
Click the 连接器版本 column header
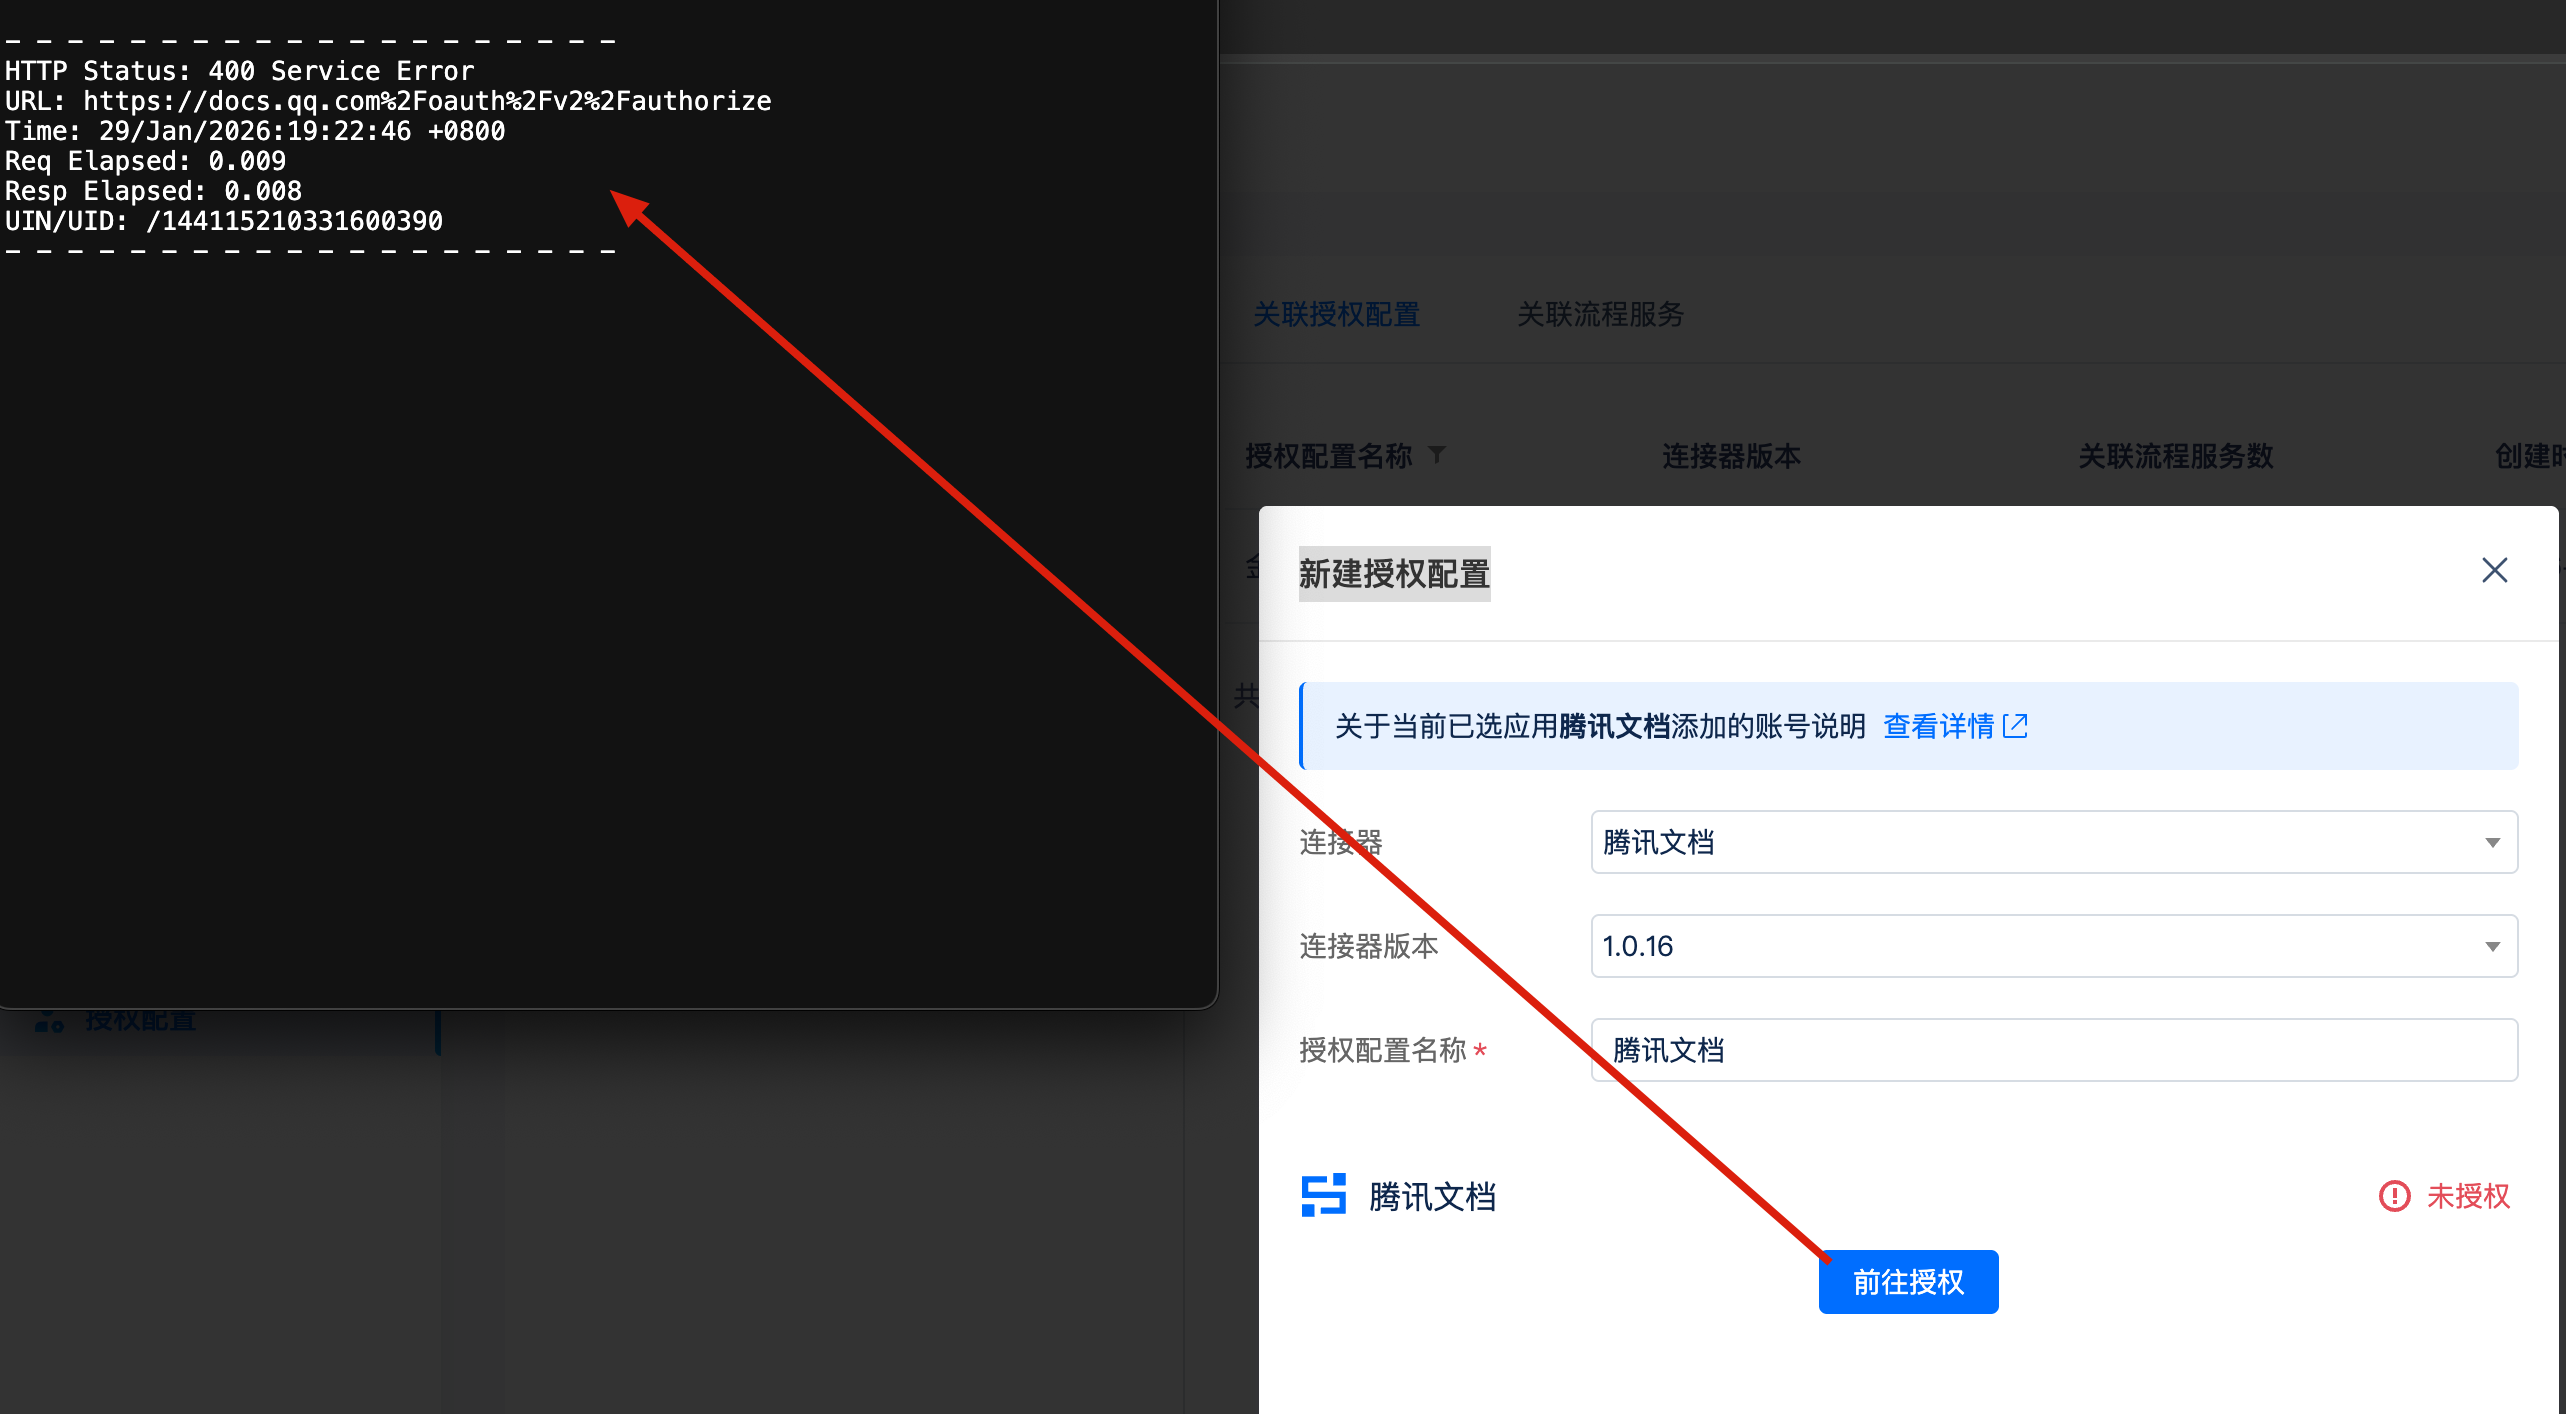[1731, 456]
